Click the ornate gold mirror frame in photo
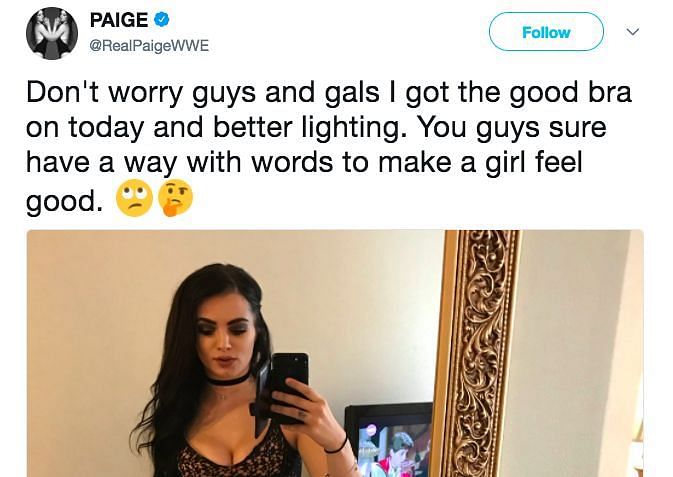Viewport: 673px width, 477px height. click(x=481, y=353)
